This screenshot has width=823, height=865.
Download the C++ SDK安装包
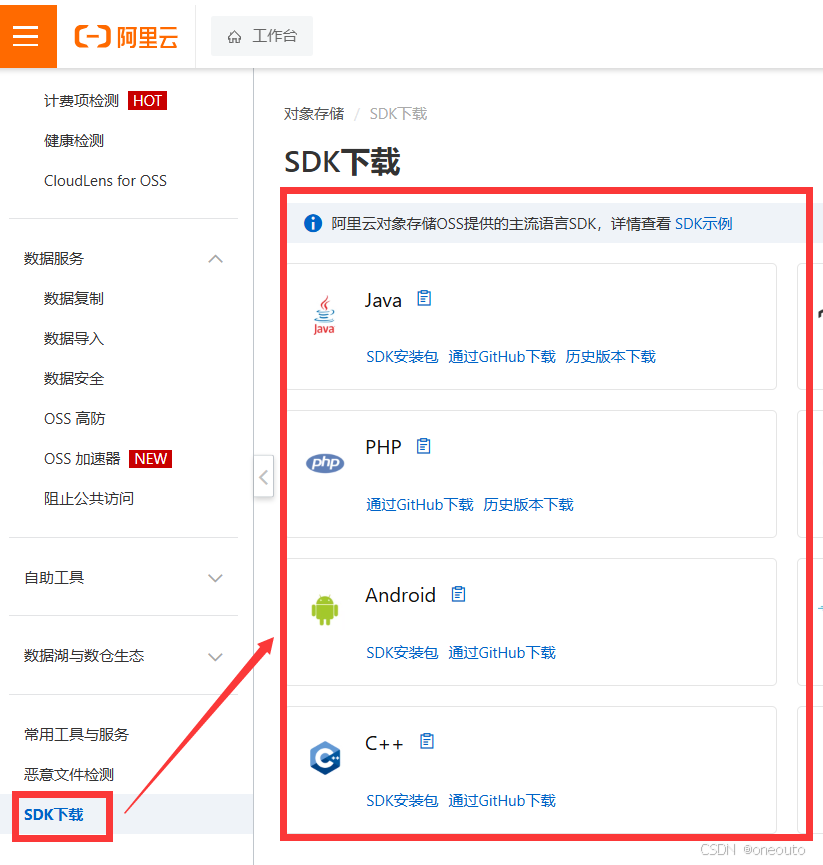[402, 801]
